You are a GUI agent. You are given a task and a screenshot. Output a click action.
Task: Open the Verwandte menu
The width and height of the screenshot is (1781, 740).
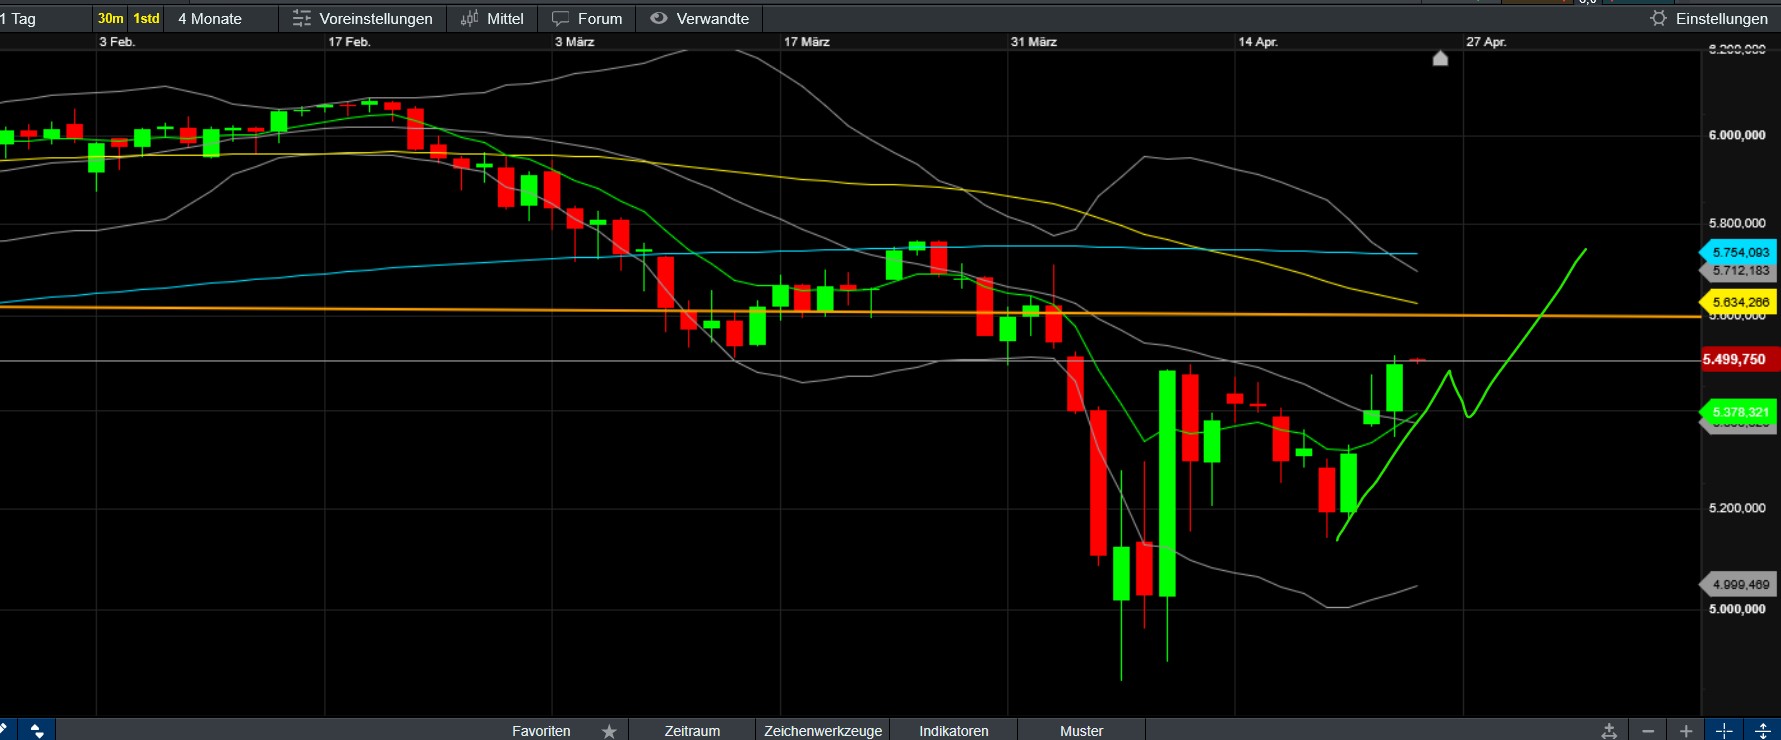(x=700, y=18)
